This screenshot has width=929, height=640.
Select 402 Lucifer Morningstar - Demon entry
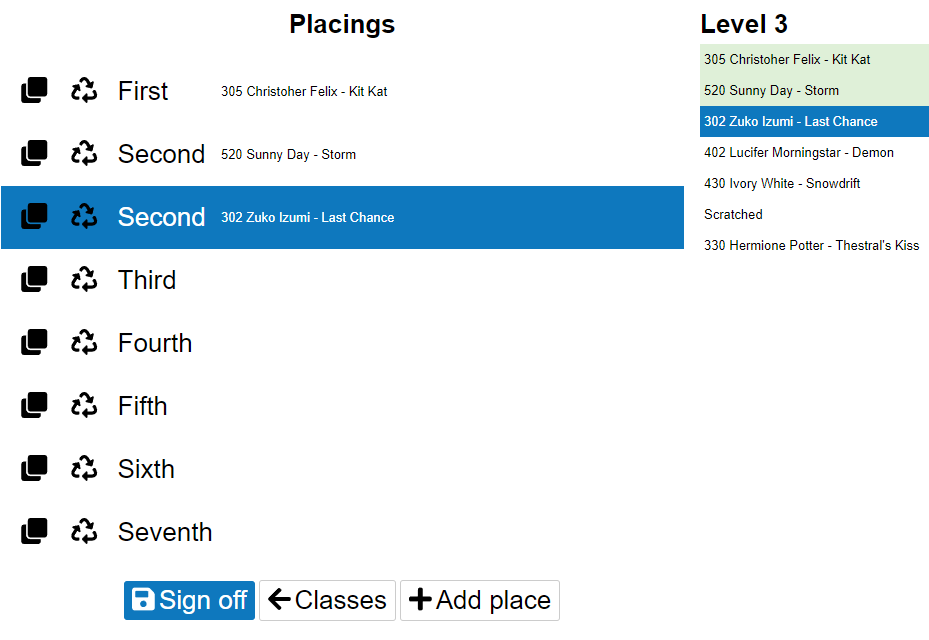(x=798, y=152)
